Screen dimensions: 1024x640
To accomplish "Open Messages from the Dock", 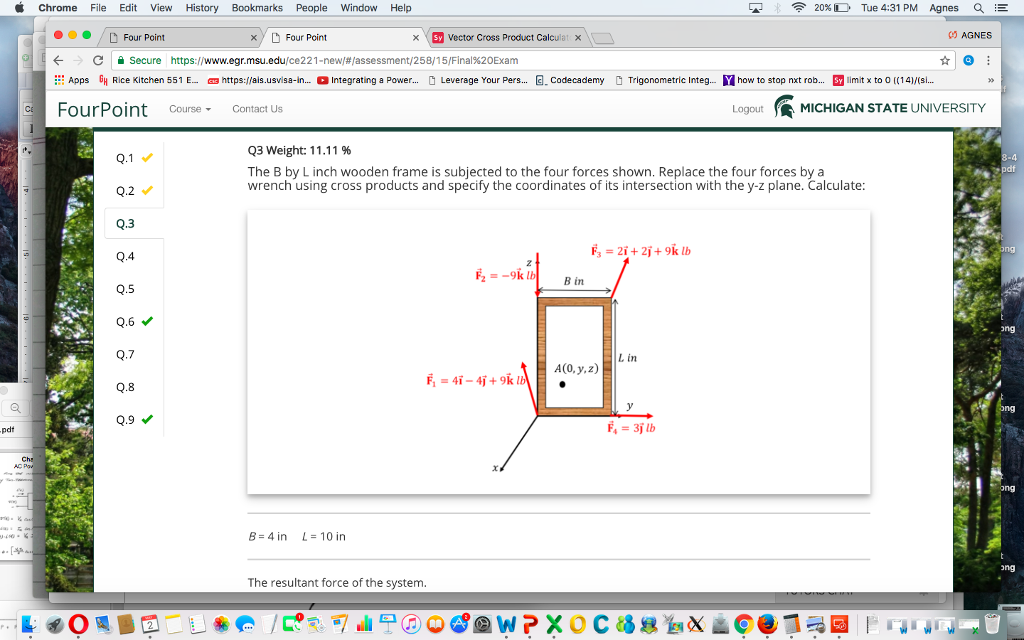I will tap(245, 624).
